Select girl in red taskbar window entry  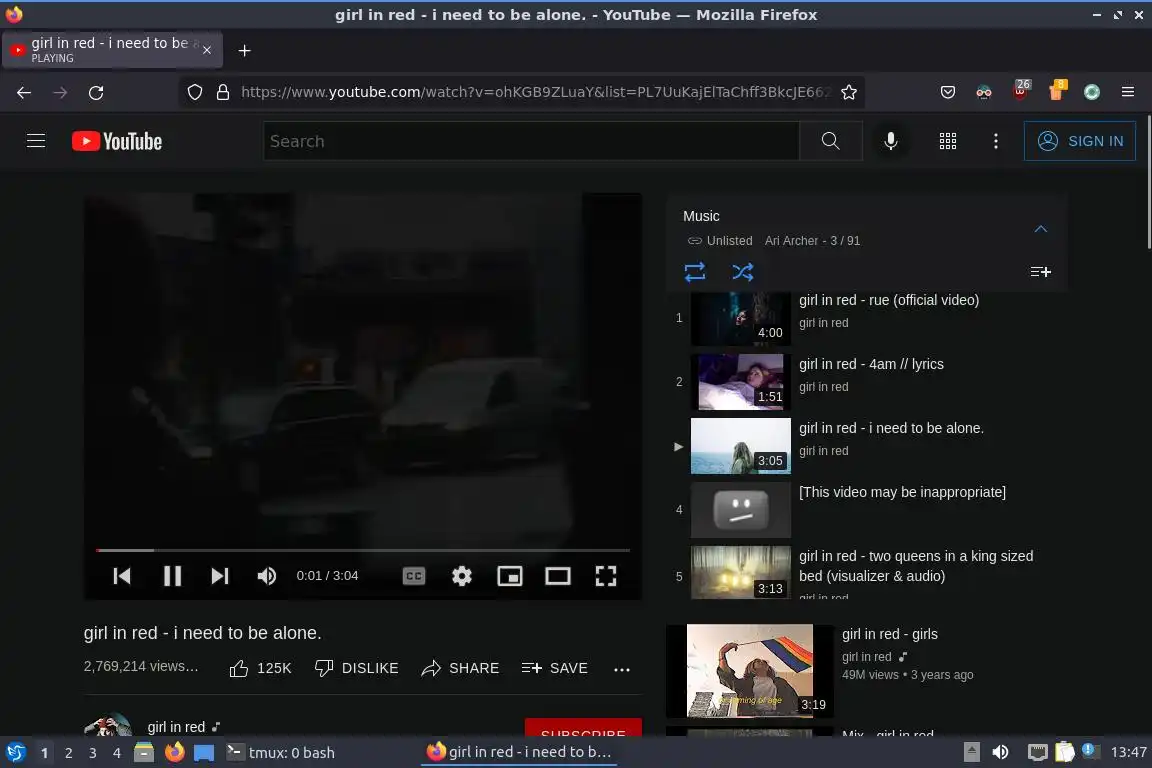coord(519,753)
